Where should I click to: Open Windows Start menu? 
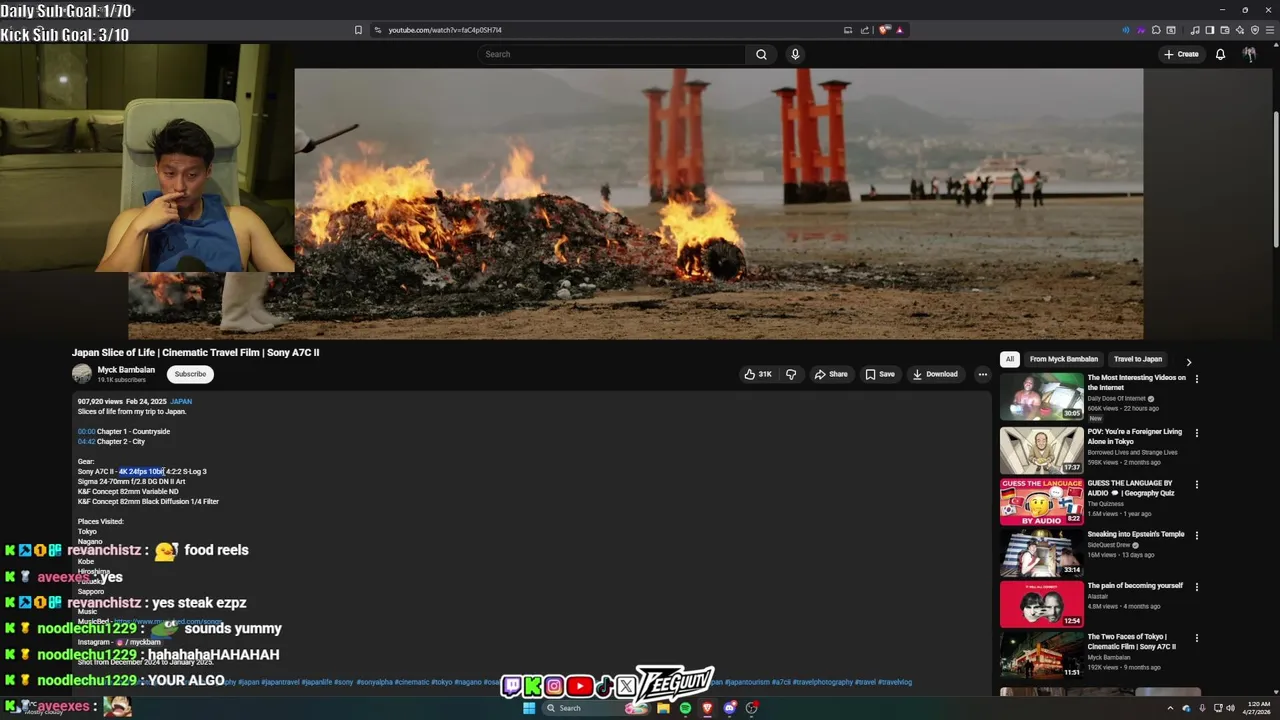tap(529, 708)
